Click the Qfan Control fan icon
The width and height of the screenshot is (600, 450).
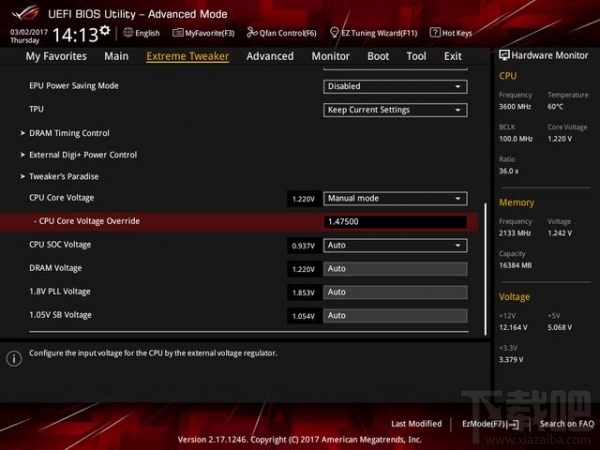[252, 33]
